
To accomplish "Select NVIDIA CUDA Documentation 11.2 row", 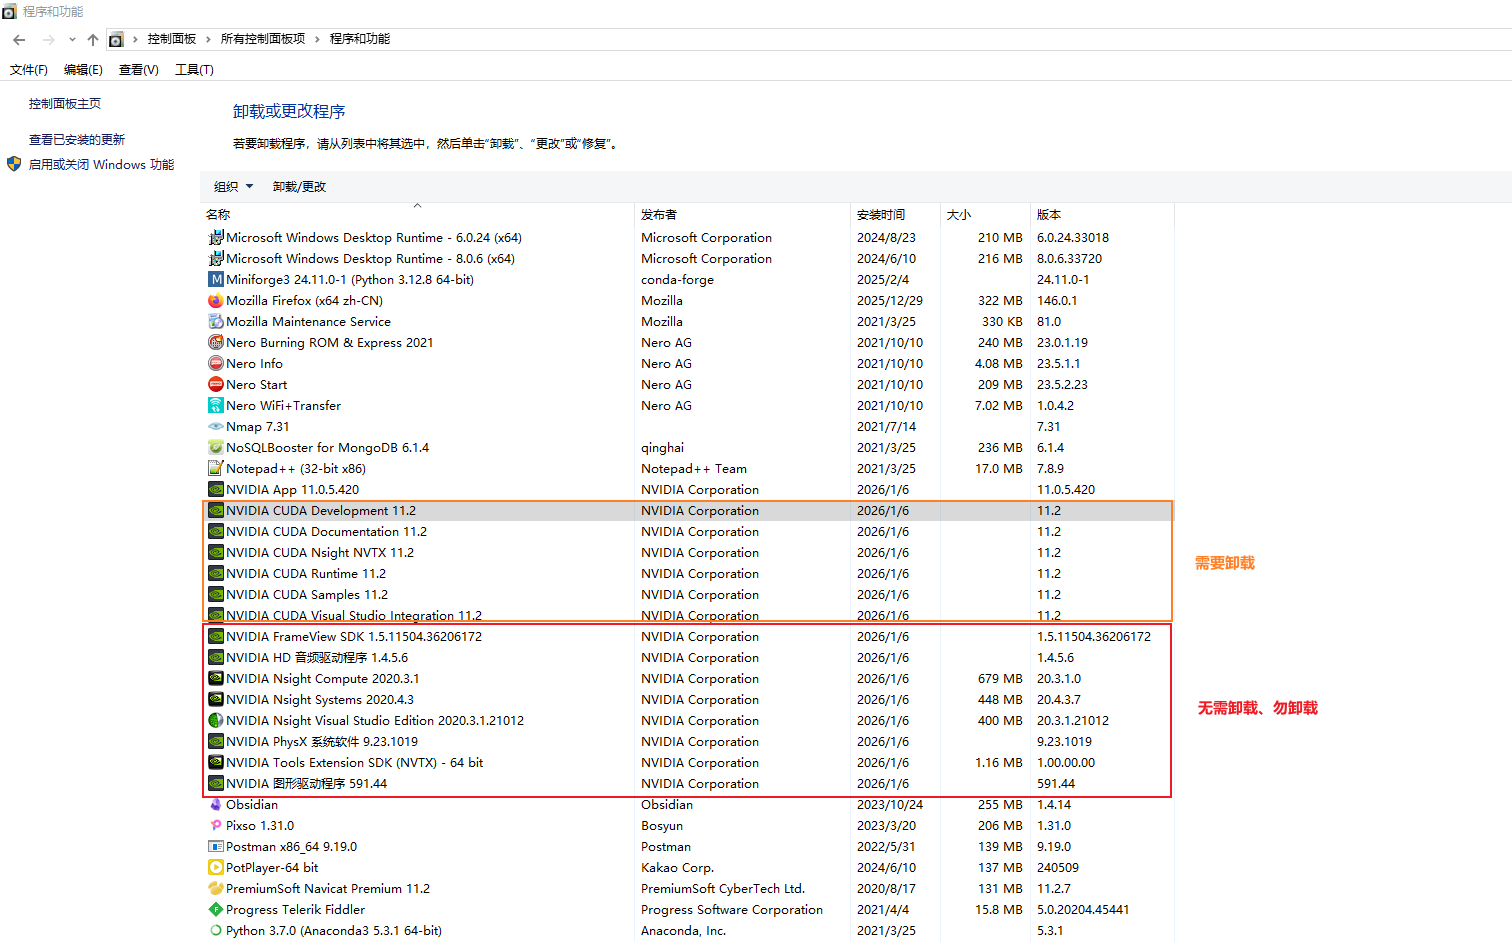I will click(x=687, y=532).
